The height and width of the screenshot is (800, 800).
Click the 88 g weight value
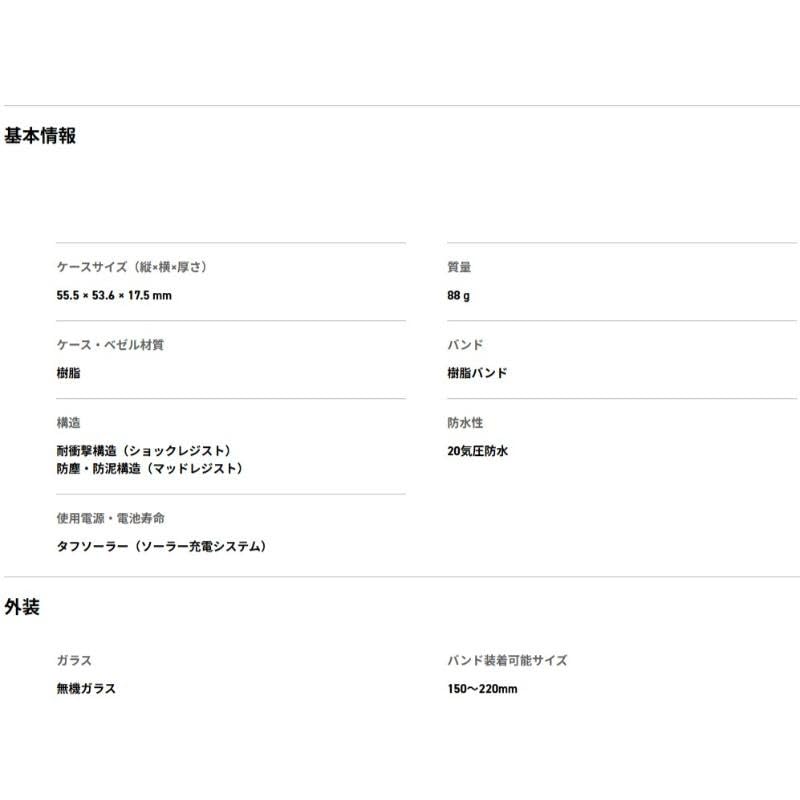[x=459, y=295]
